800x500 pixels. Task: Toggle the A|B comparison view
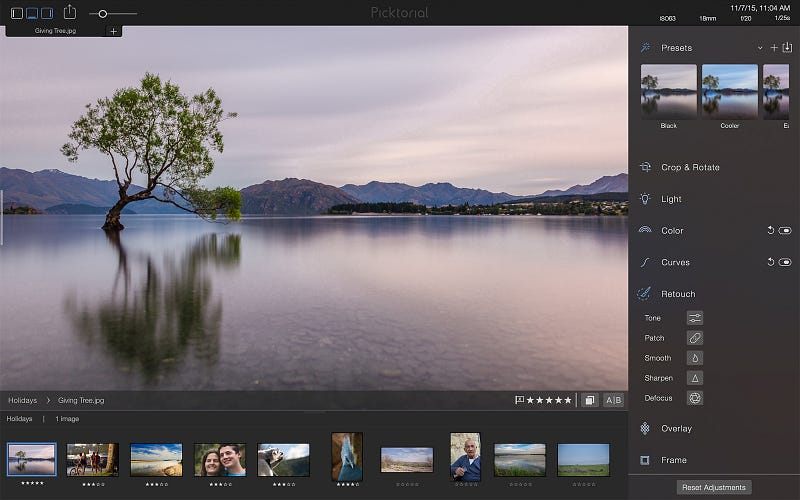[x=613, y=400]
